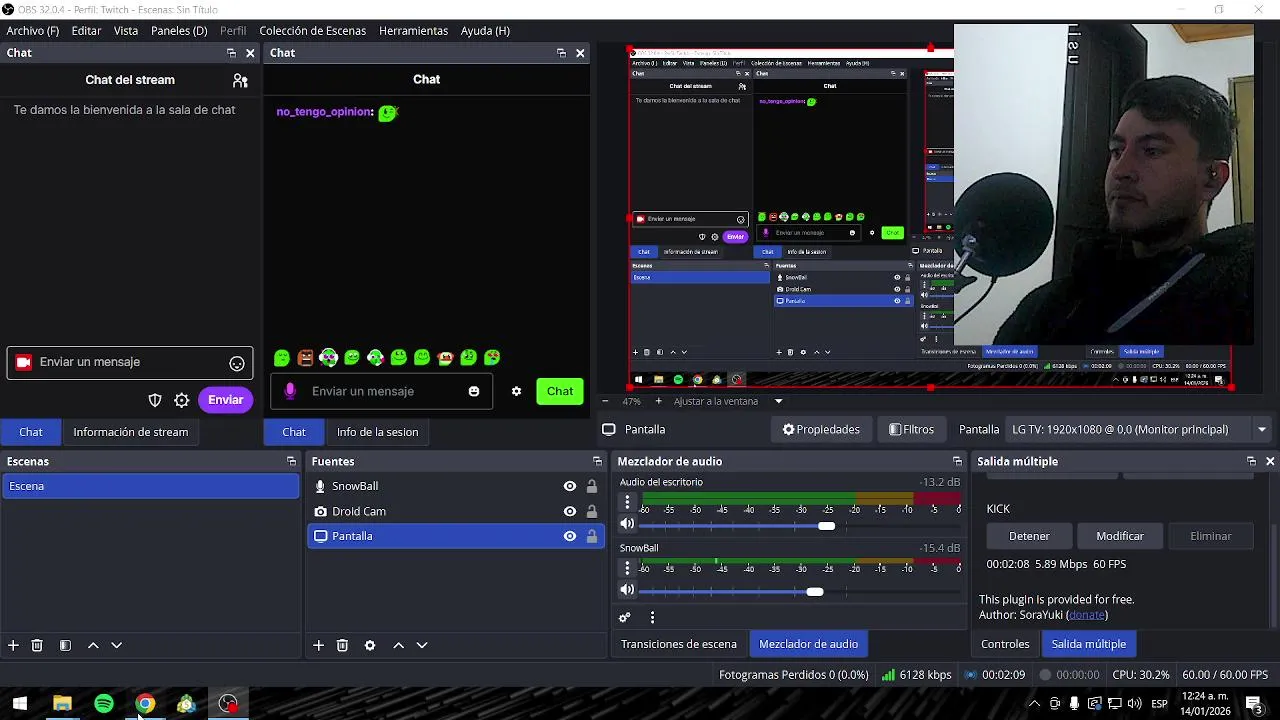Mute SnowBall audio speaker
Viewport: 1280px width, 720px height.
coord(627,590)
